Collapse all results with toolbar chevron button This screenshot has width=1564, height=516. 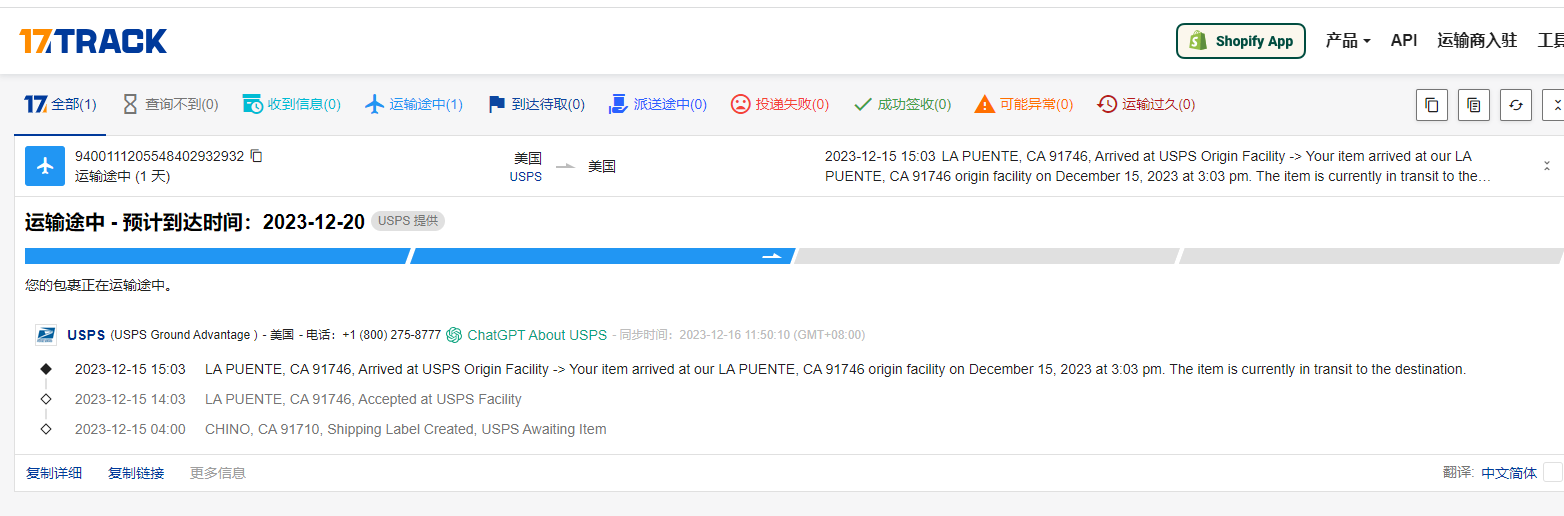pyautogui.click(x=1554, y=105)
